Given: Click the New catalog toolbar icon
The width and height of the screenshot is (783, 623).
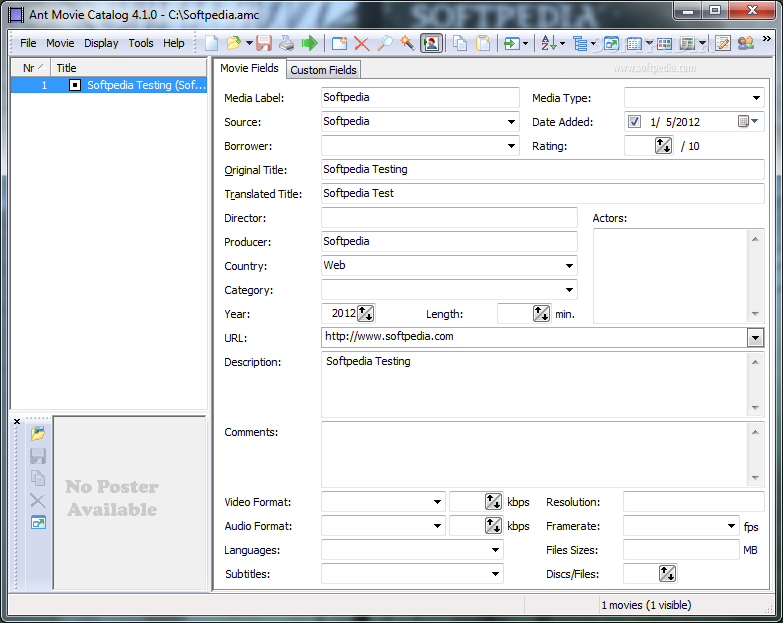Looking at the screenshot, I should click(x=212, y=43).
